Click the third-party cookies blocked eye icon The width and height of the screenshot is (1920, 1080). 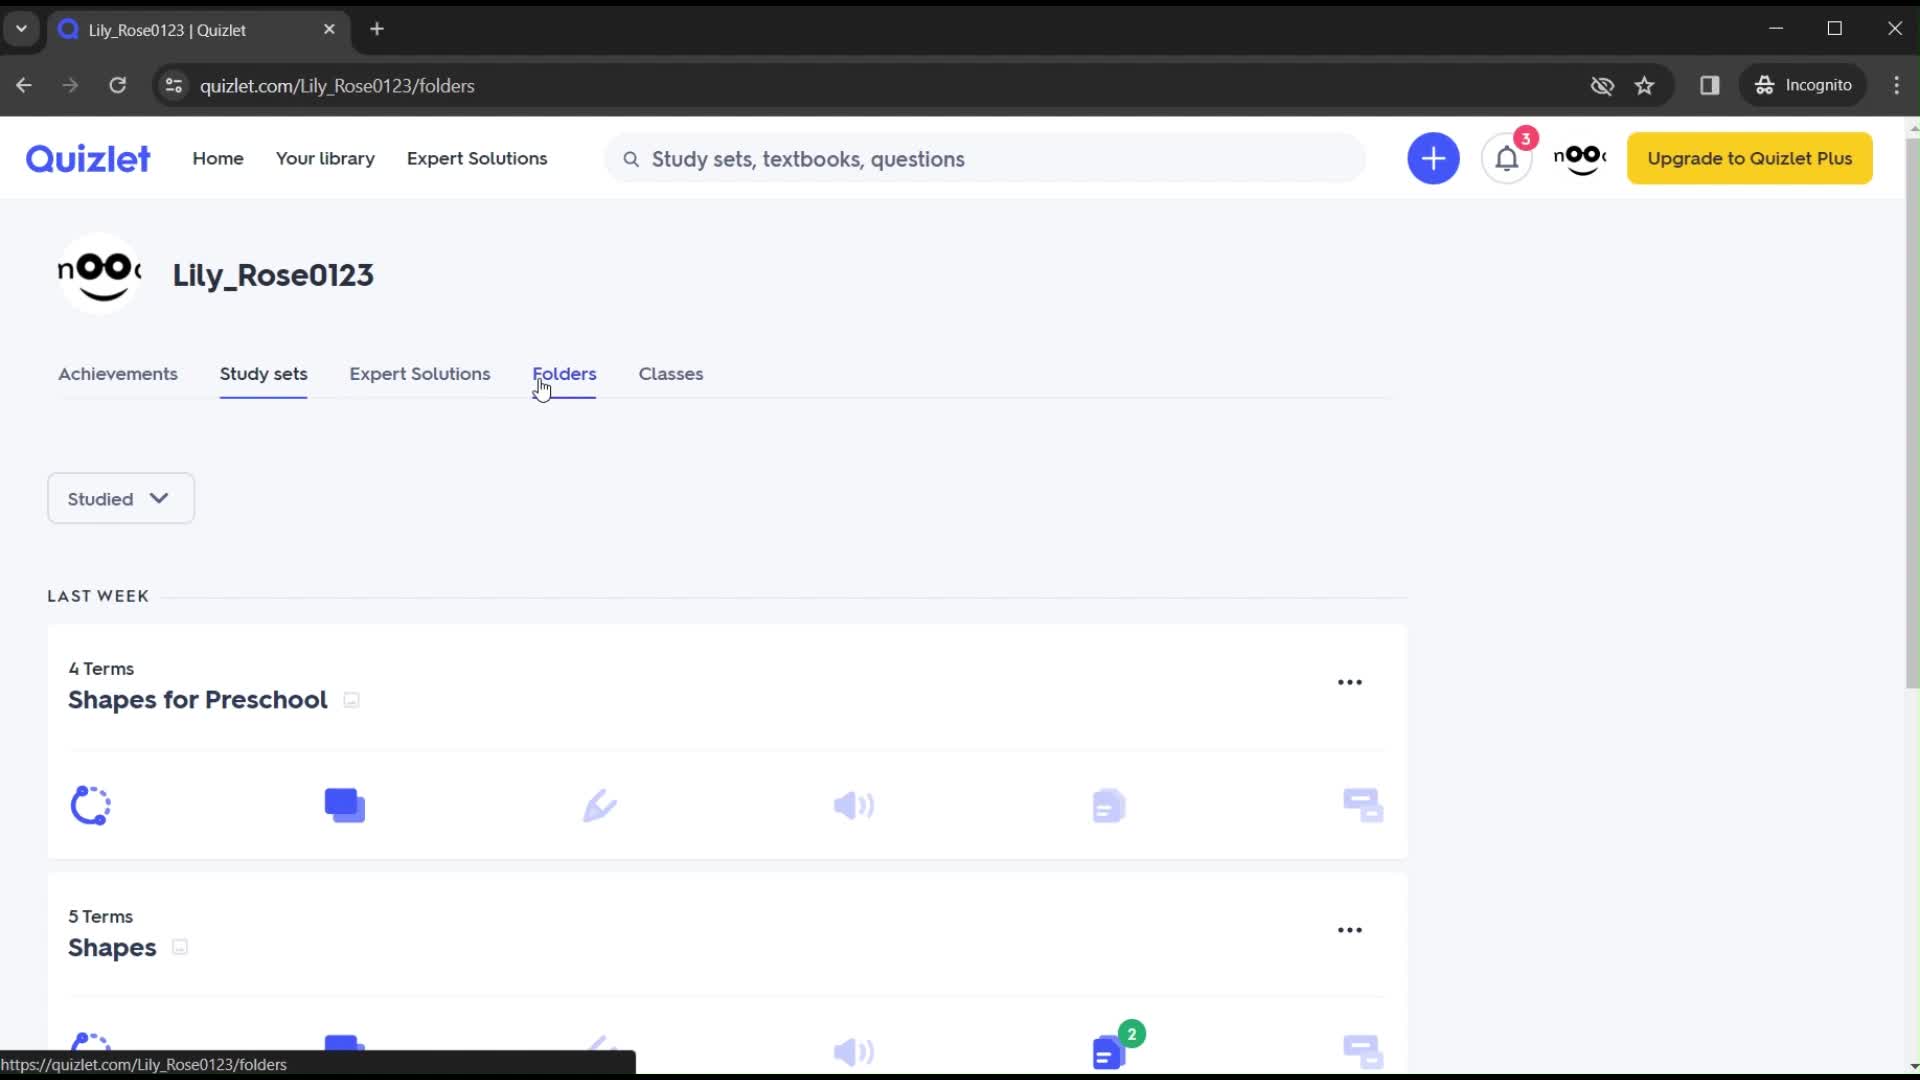point(1602,86)
